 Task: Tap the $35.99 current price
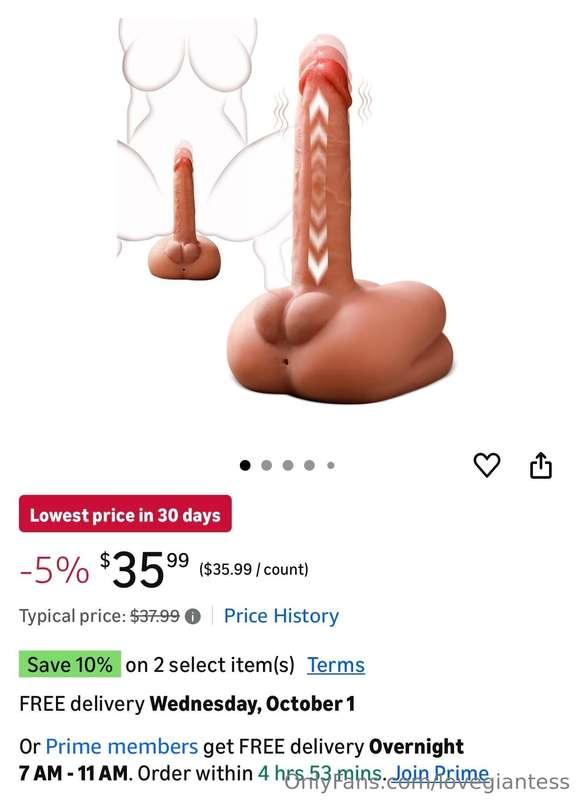click(144, 568)
